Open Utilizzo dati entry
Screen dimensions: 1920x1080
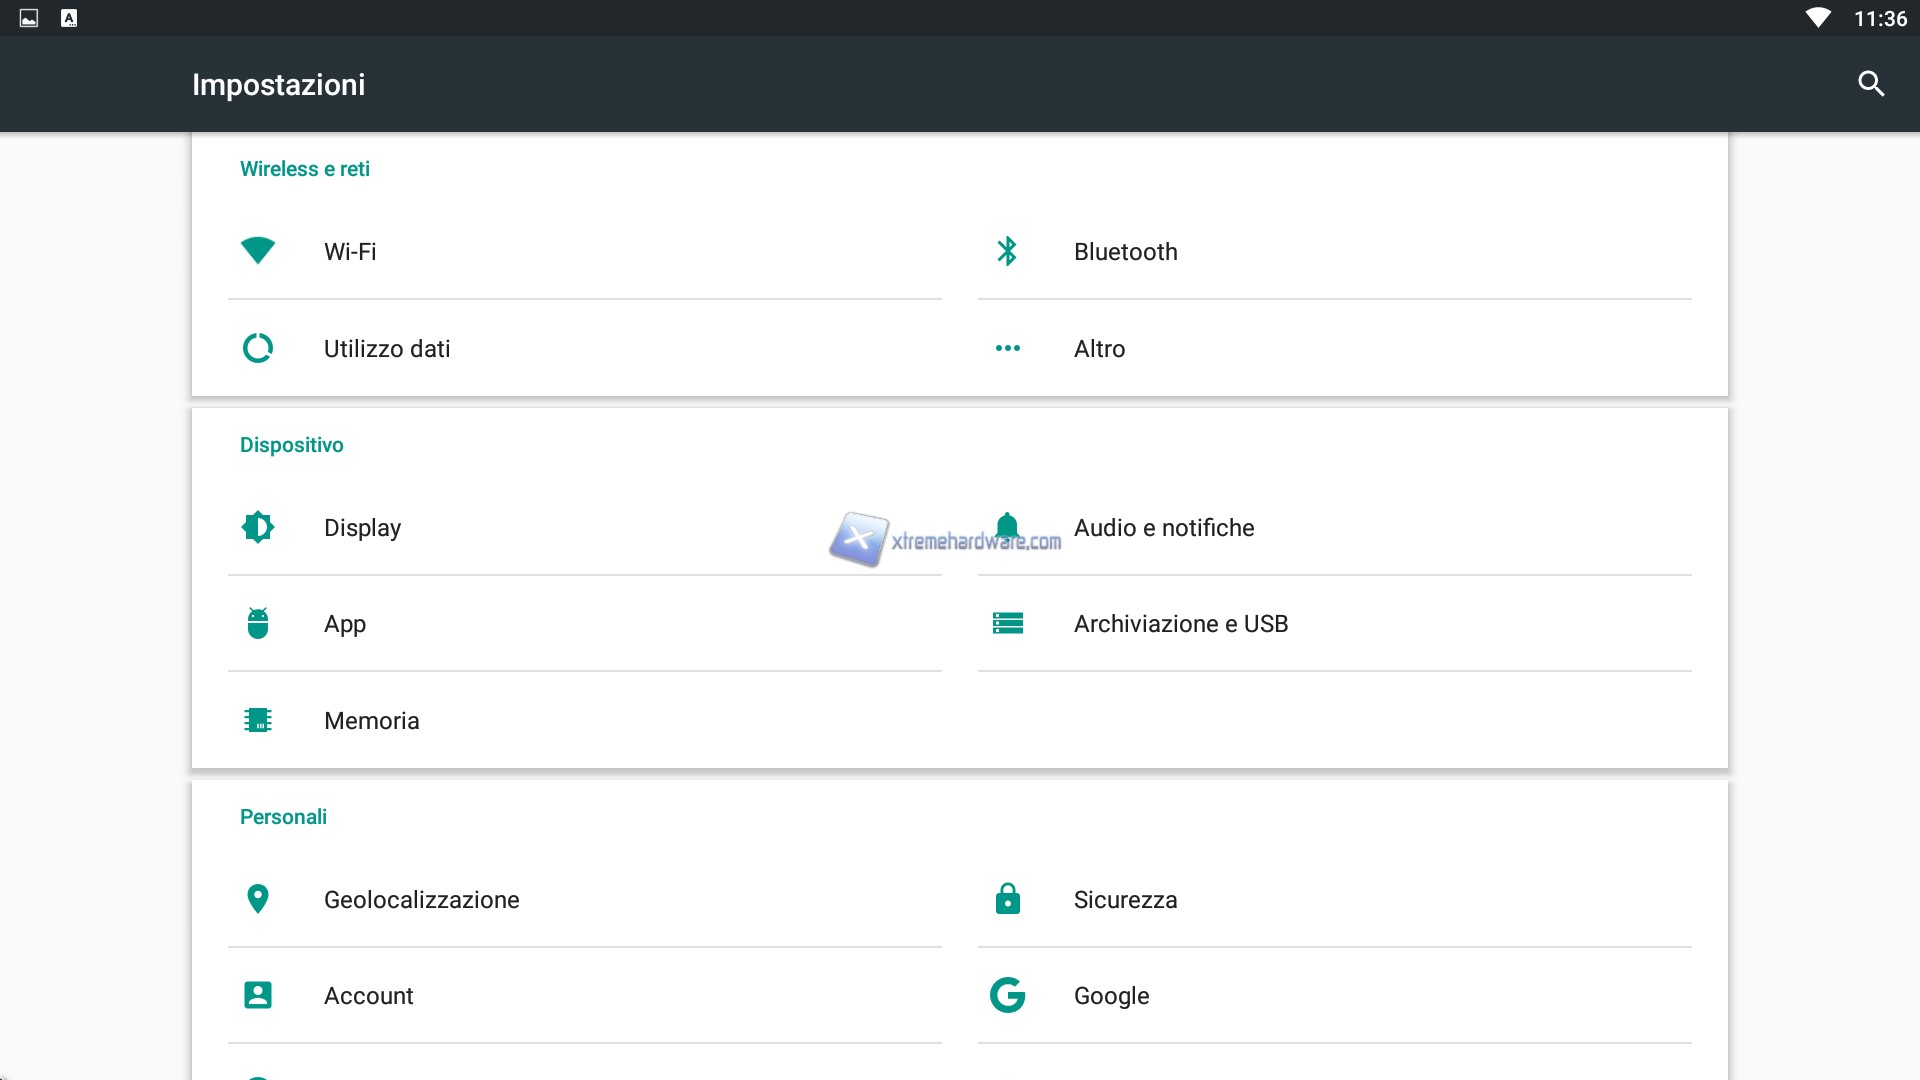pos(387,349)
